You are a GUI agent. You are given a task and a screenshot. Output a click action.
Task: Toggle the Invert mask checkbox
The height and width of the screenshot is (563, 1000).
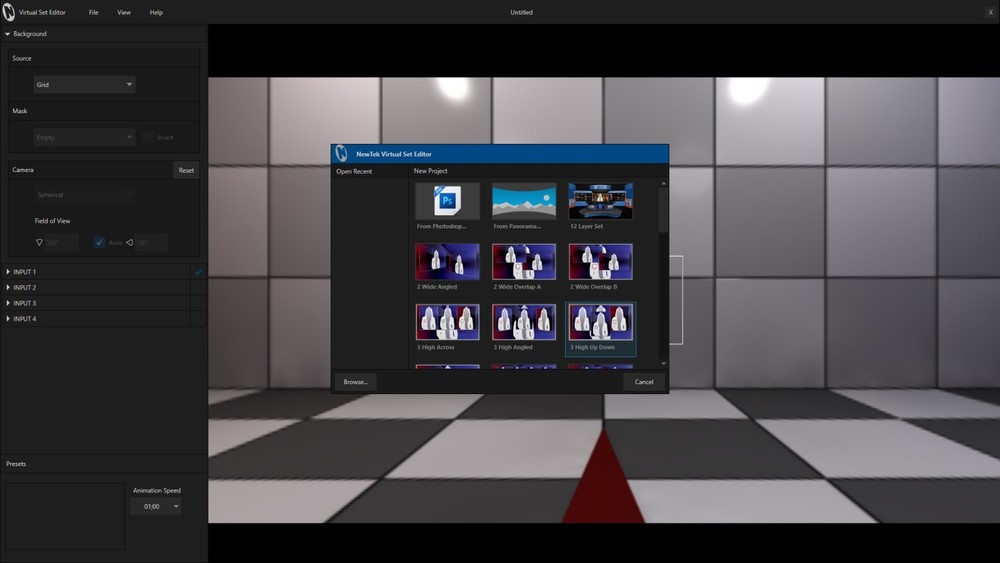pyautogui.click(x=149, y=137)
